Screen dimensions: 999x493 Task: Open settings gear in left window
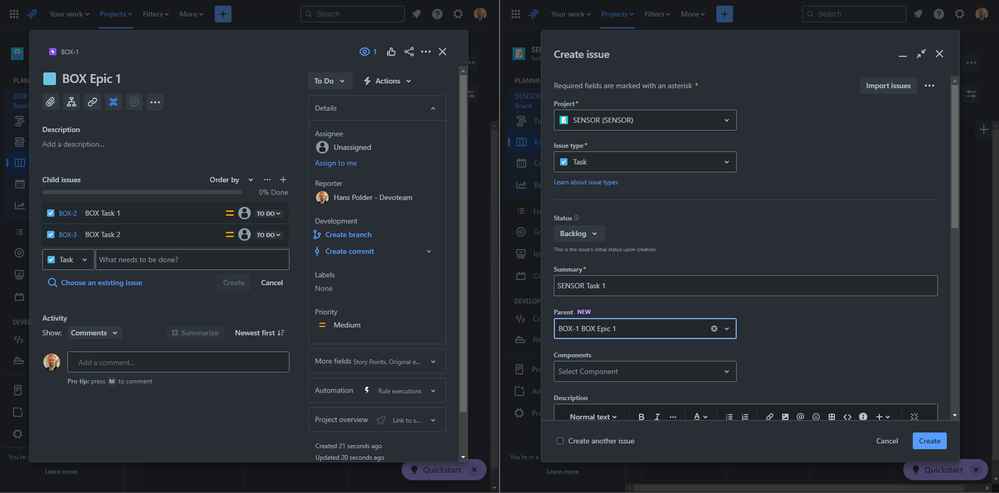click(458, 14)
